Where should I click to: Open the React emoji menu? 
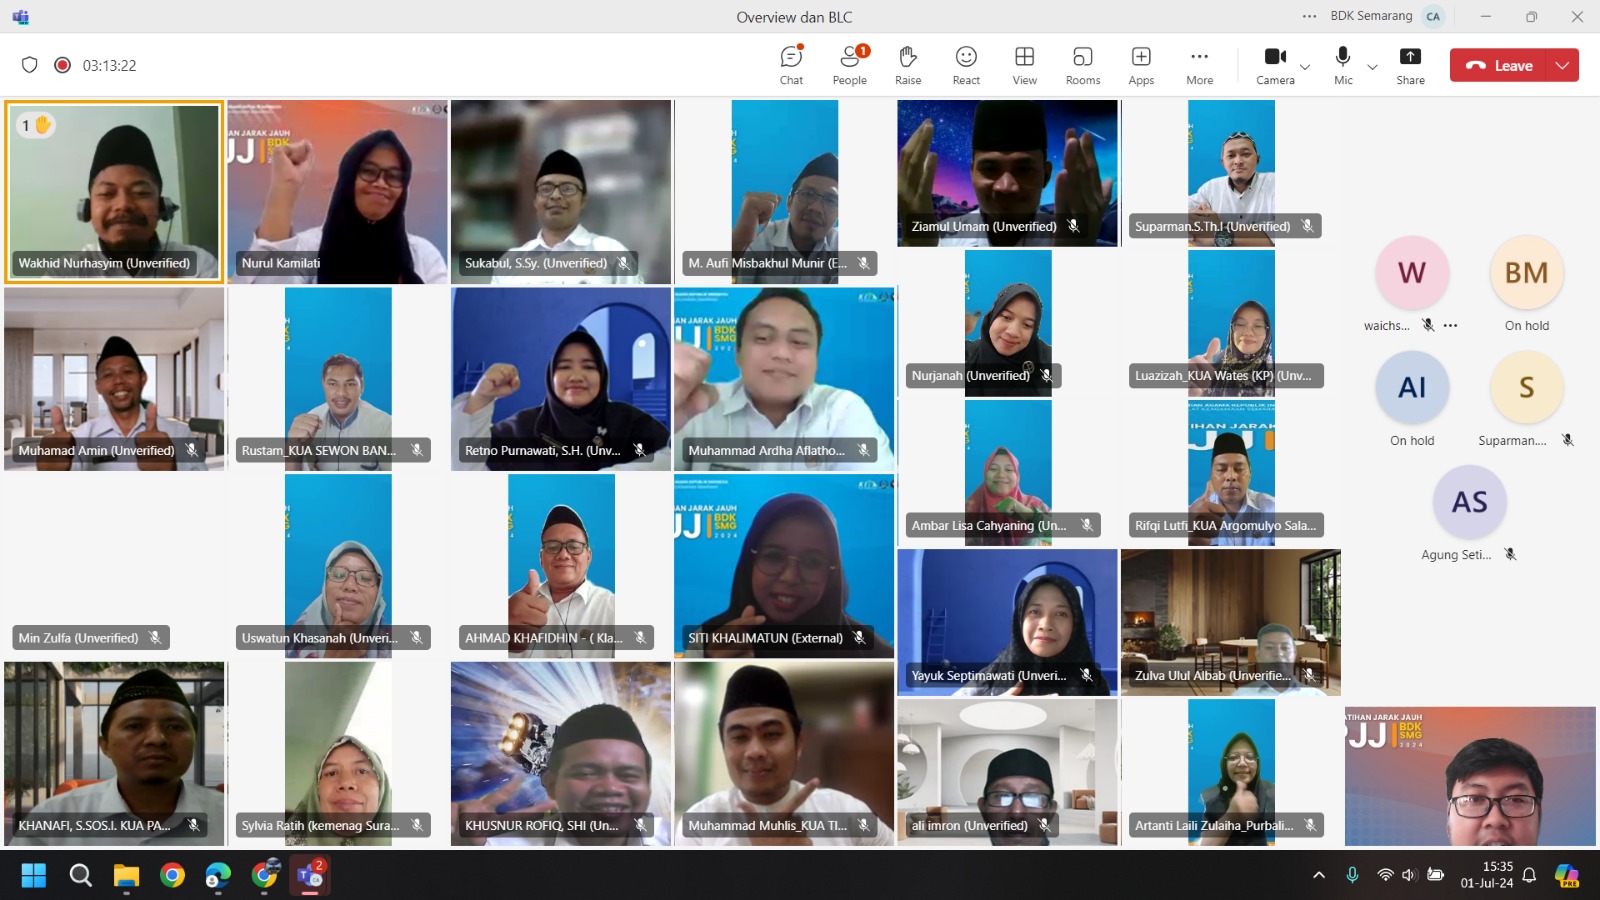tap(966, 65)
